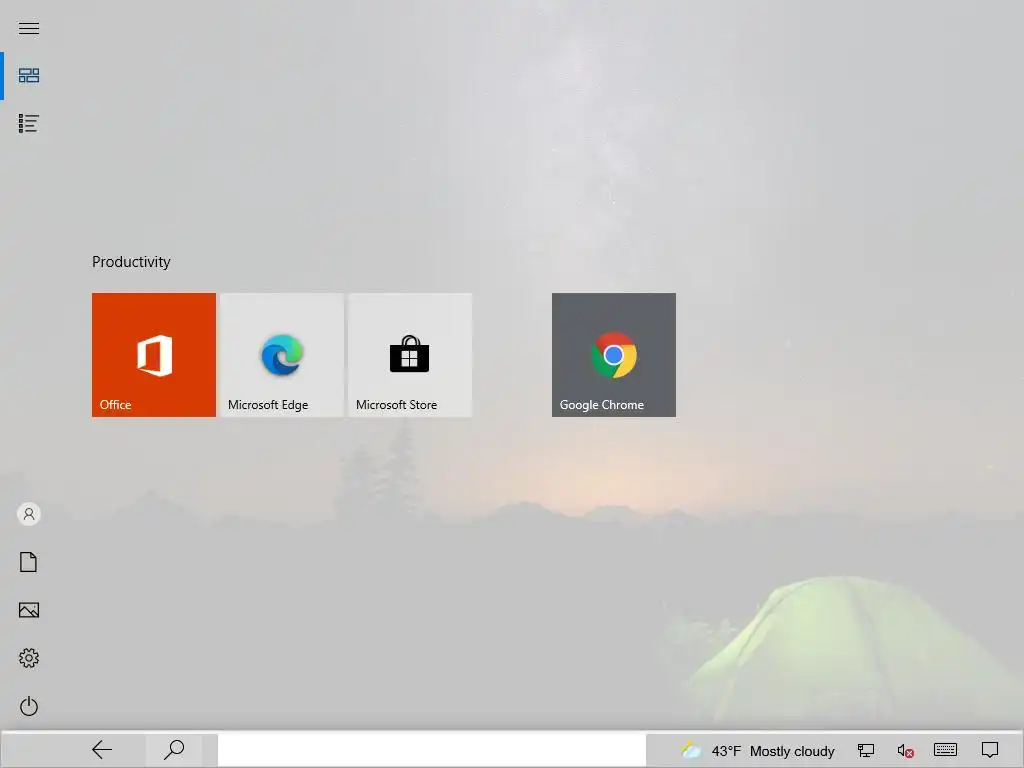1024x768 pixels.
Task: Launch the Microsoft Edge tile
Action: pyautogui.click(x=282, y=355)
